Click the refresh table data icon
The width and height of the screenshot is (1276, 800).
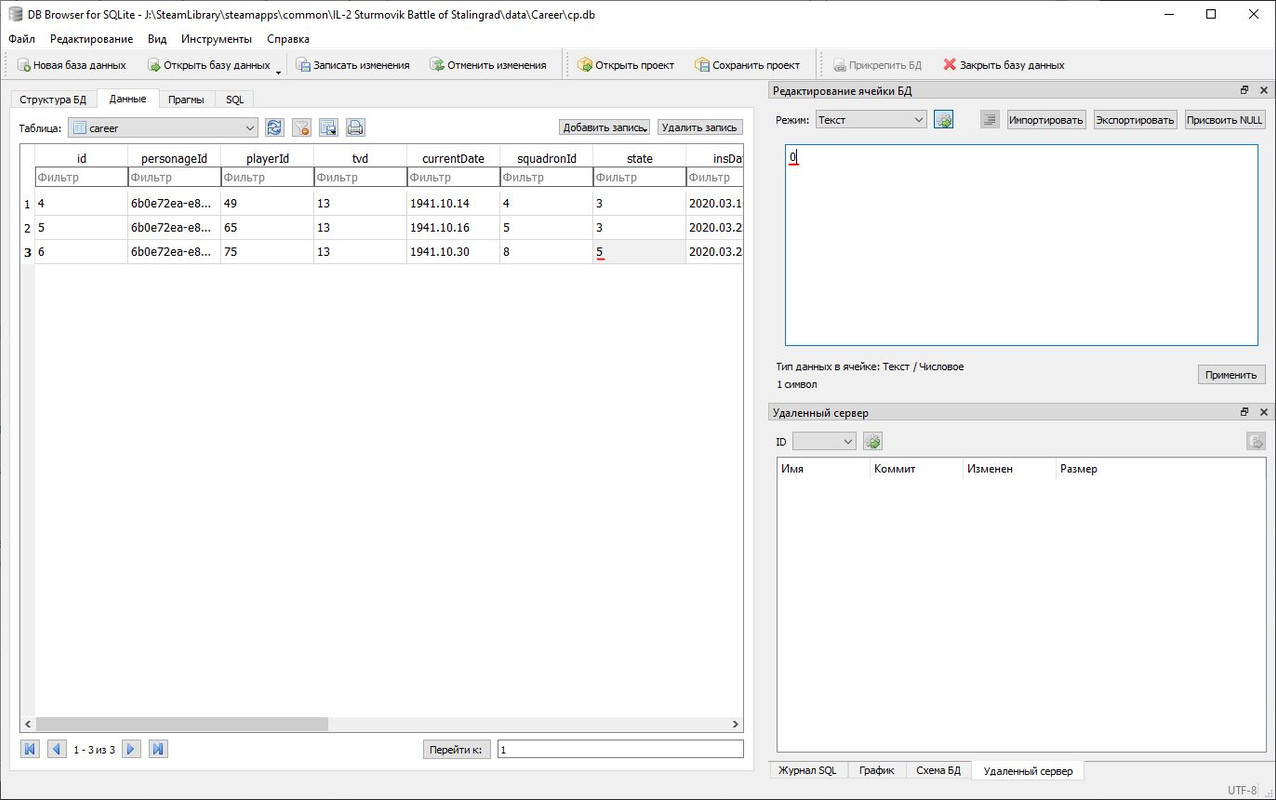pyautogui.click(x=274, y=128)
